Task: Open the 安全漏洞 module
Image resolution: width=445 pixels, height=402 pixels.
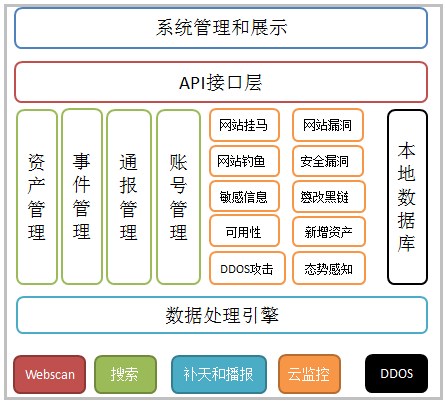Action: point(328,161)
